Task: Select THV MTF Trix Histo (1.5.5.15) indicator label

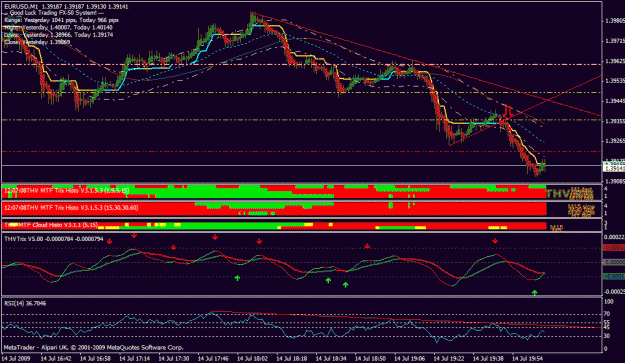Action: (x=67, y=190)
